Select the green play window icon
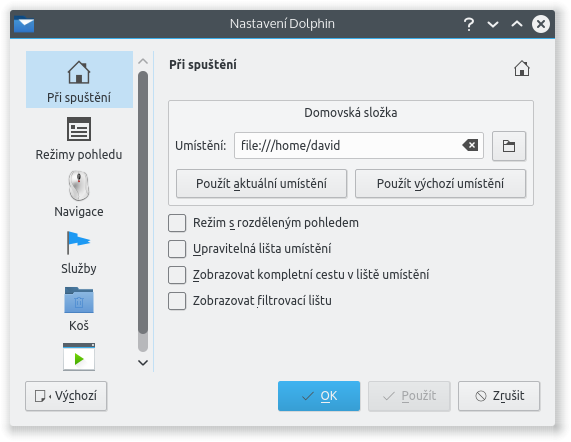Image resolution: width=571 pixels, height=442 pixels. point(79,357)
